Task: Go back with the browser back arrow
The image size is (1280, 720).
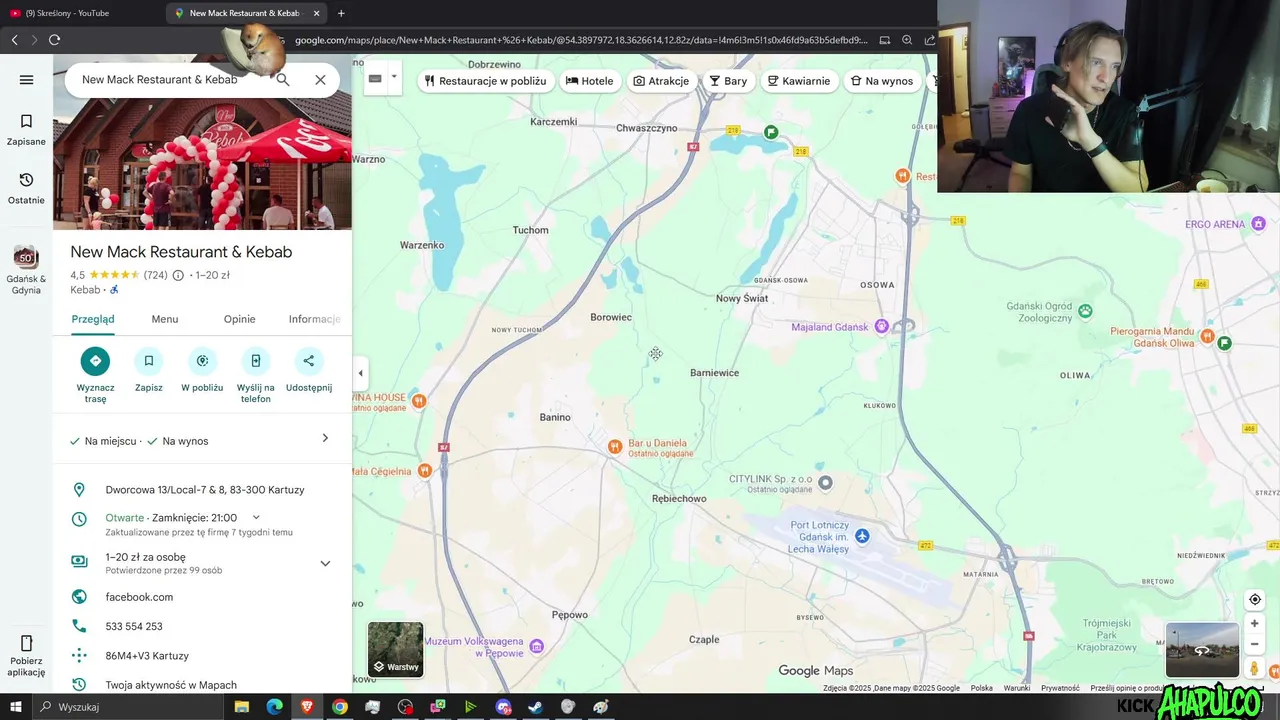Action: (14, 40)
